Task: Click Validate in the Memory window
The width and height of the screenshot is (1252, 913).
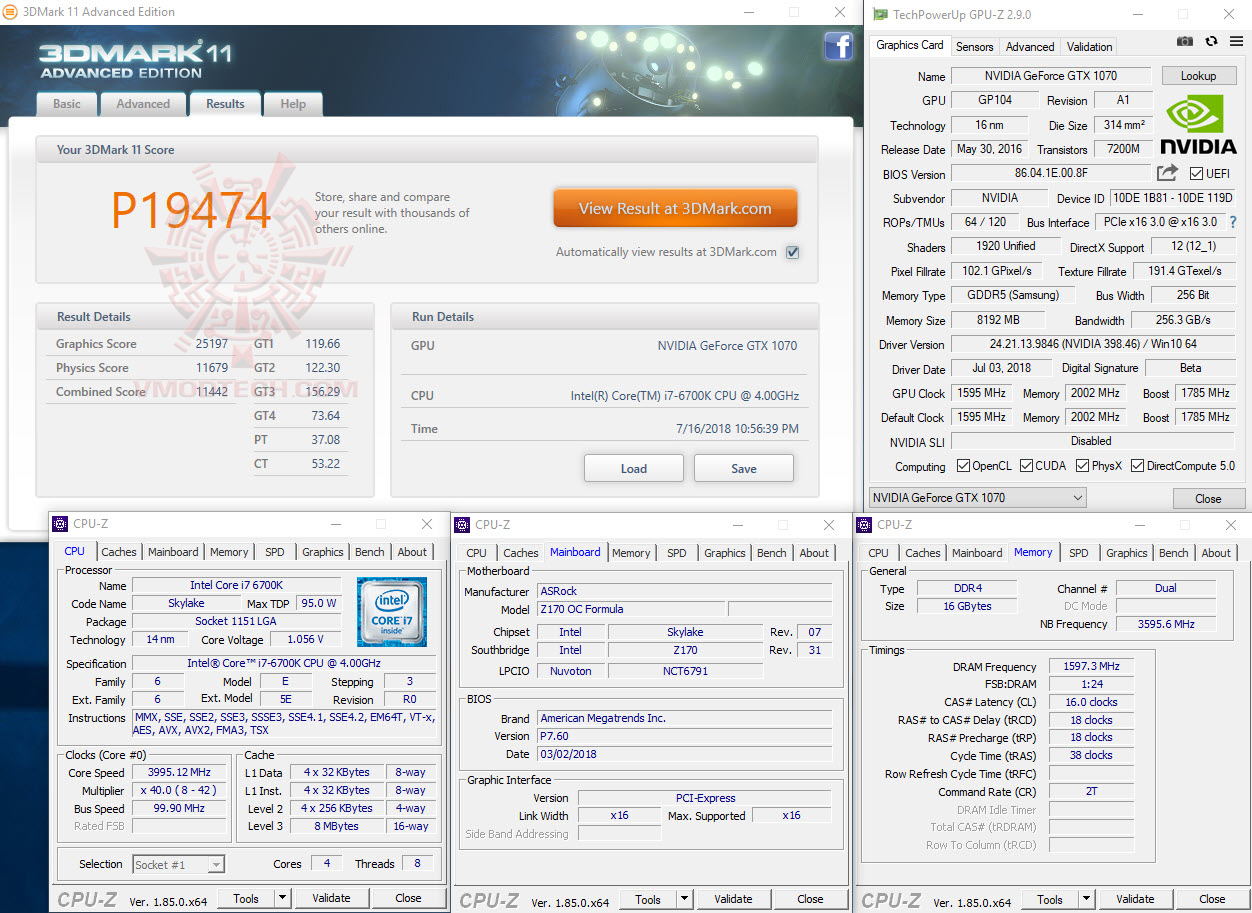Action: click(1135, 899)
